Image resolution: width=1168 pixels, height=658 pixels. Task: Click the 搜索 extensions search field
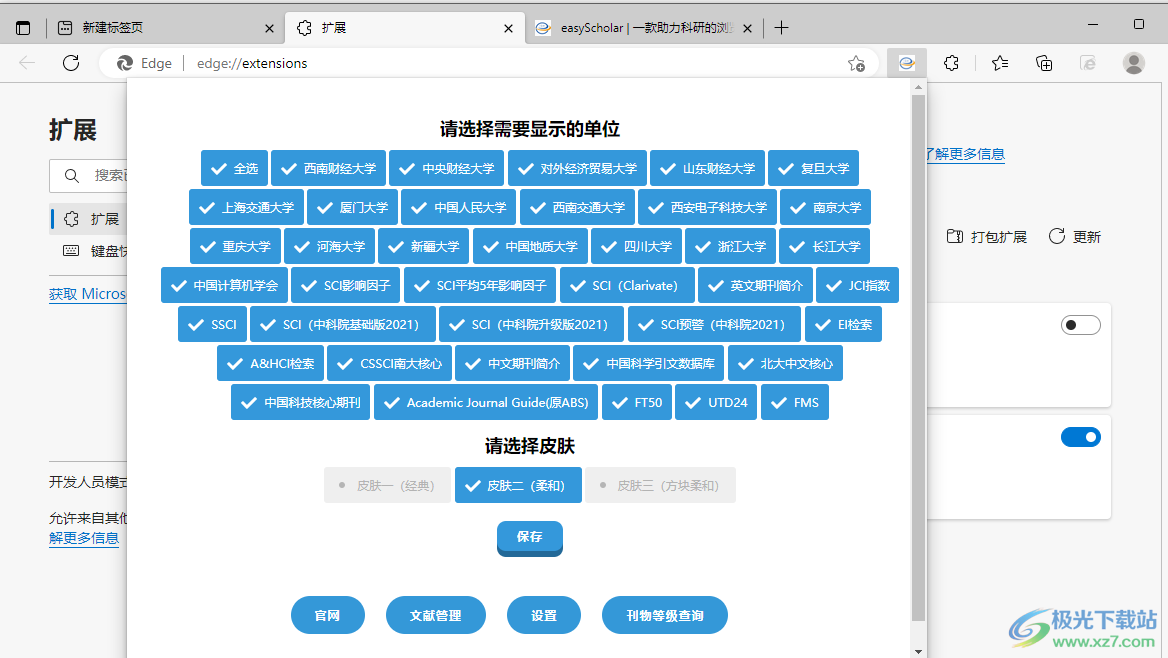[x=88, y=175]
